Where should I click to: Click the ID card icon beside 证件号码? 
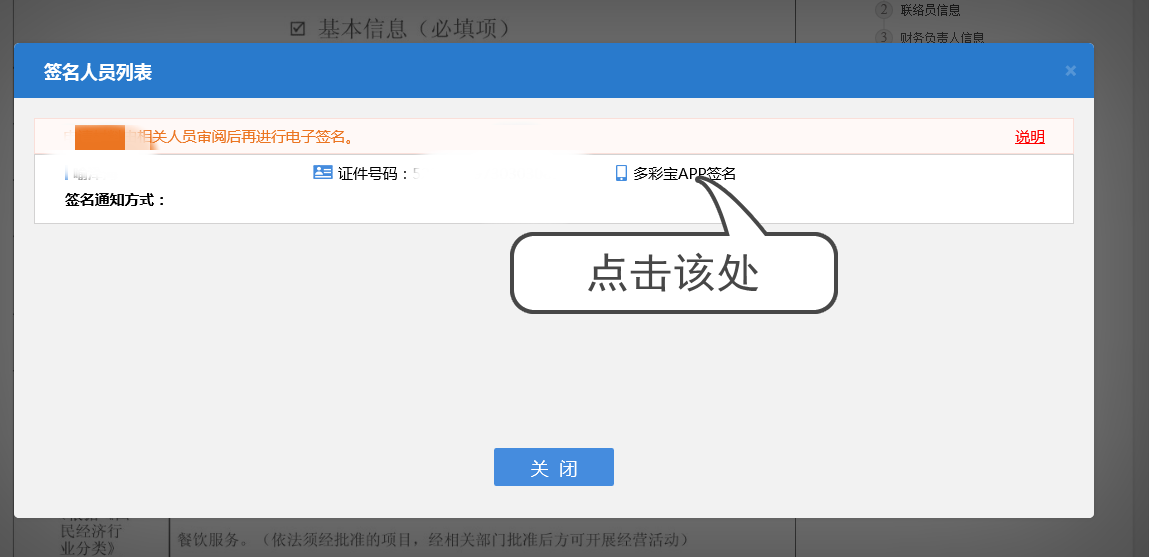323,172
